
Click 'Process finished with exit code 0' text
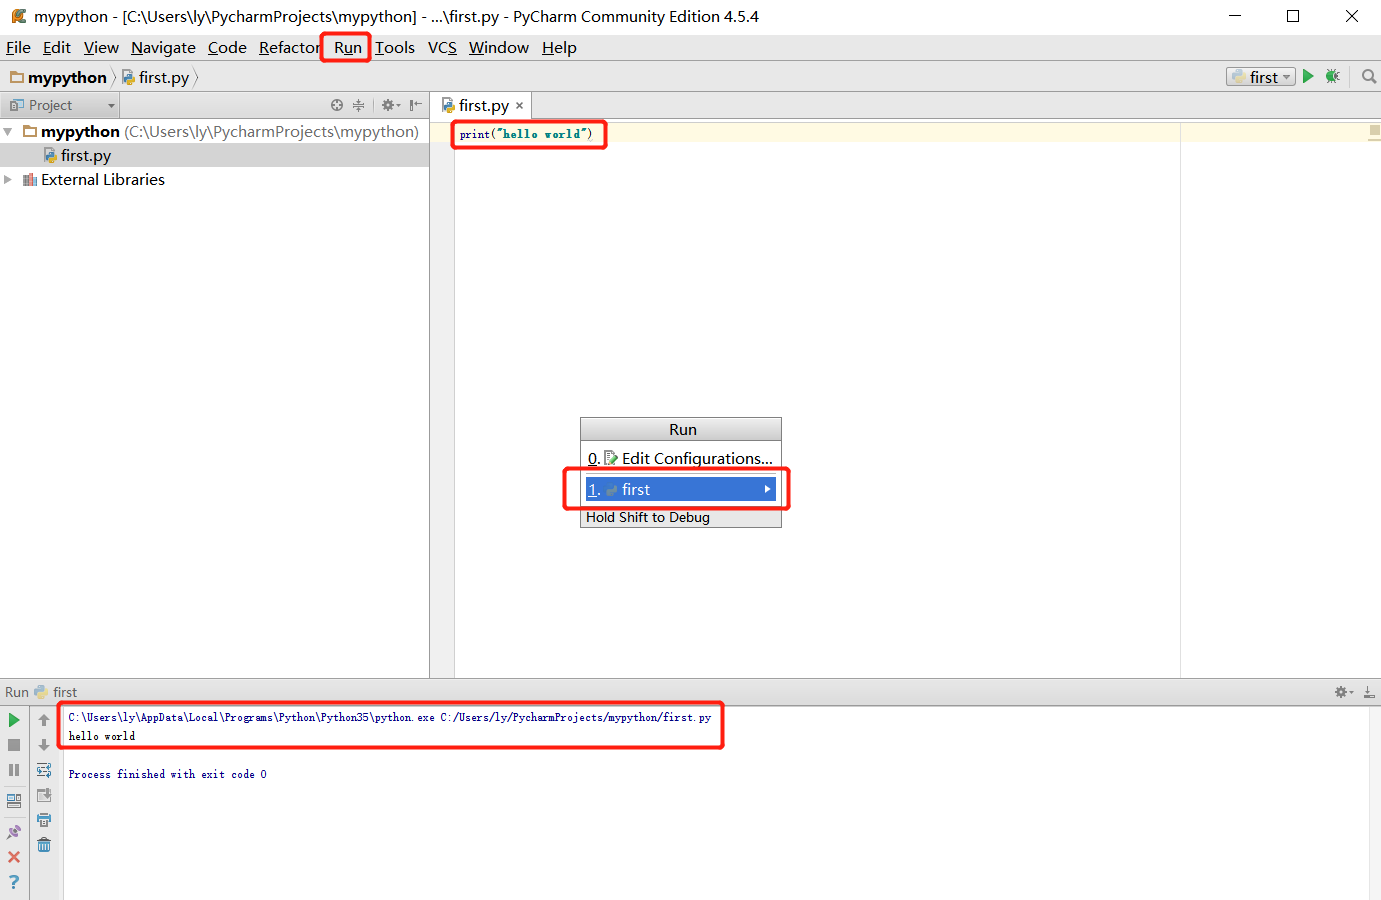point(167,774)
